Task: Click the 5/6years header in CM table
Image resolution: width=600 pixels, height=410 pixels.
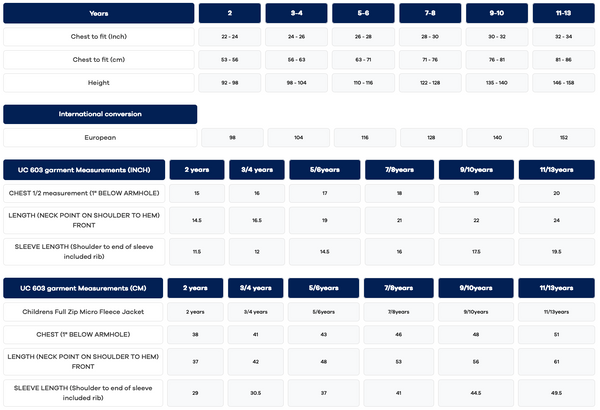Action: [323, 288]
